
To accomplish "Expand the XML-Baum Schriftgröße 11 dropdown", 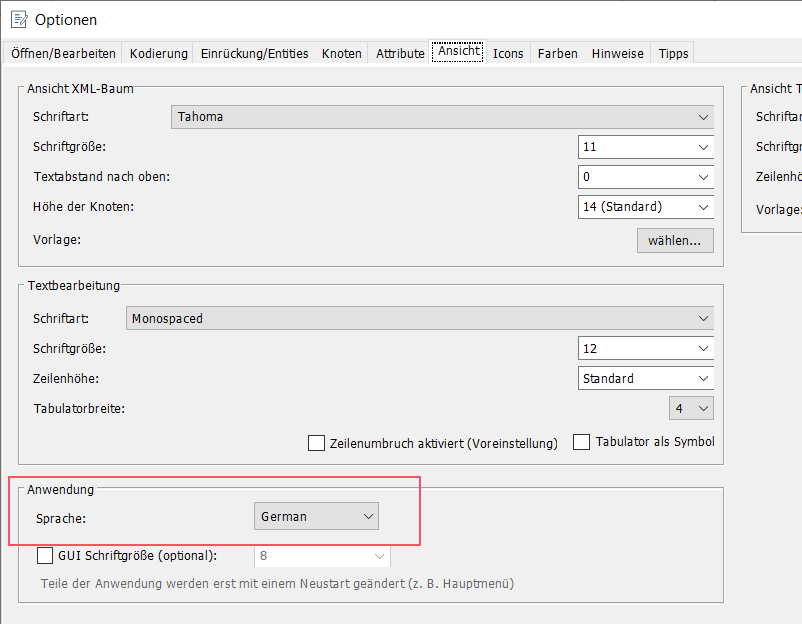I will pos(646,147).
